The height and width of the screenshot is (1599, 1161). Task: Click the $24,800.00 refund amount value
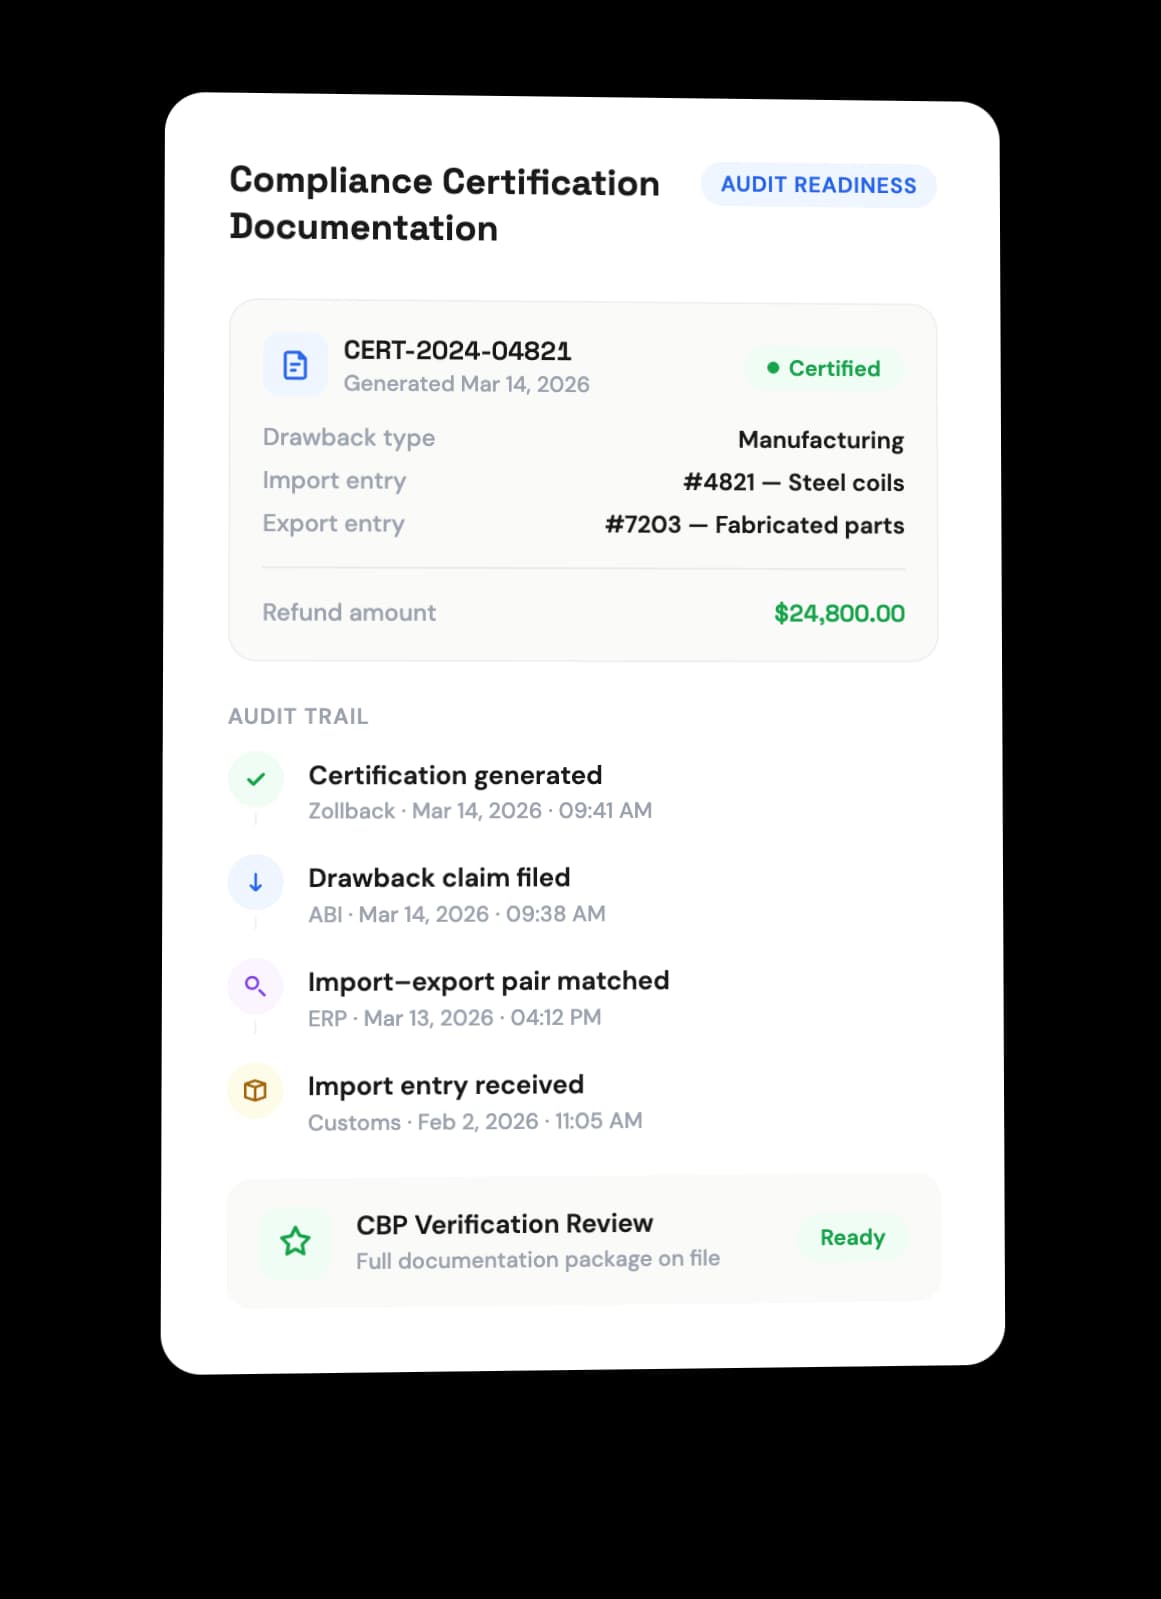click(x=839, y=613)
